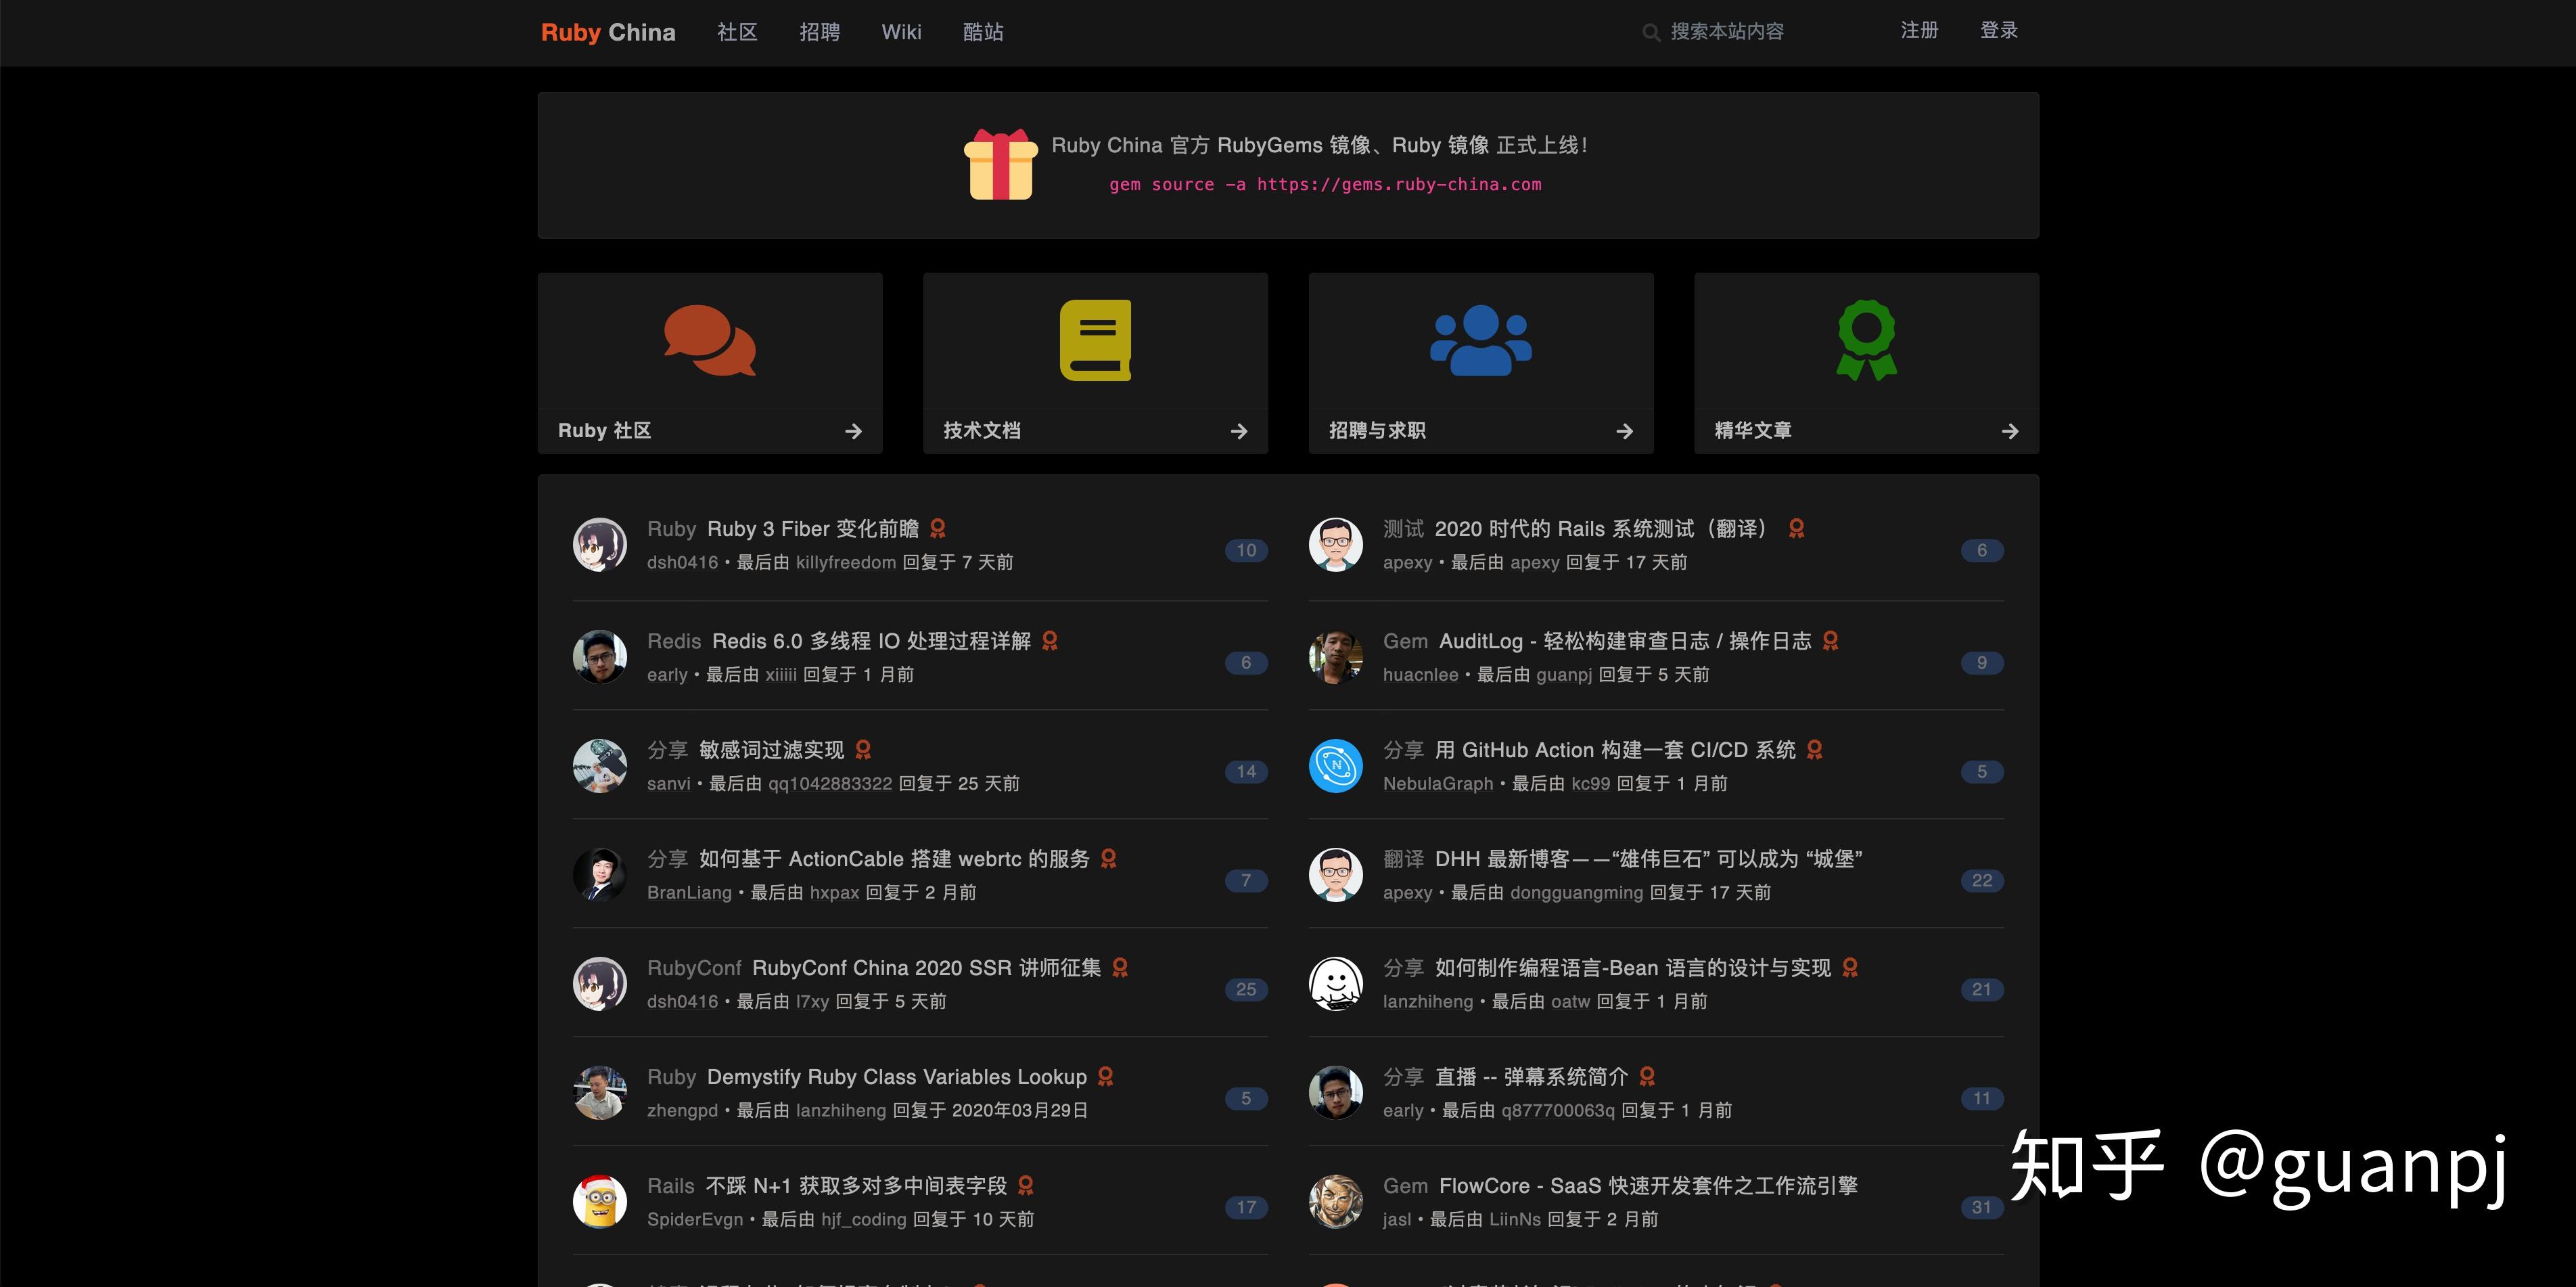Click the search magnifier icon
The image size is (2576, 1287).
(x=1650, y=32)
